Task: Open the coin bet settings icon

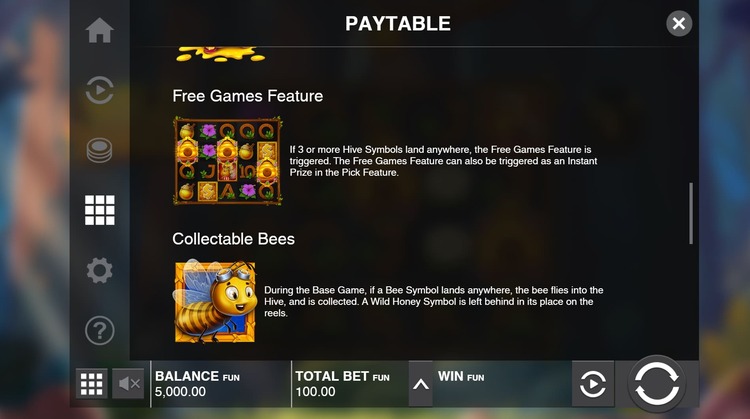Action: (99, 150)
